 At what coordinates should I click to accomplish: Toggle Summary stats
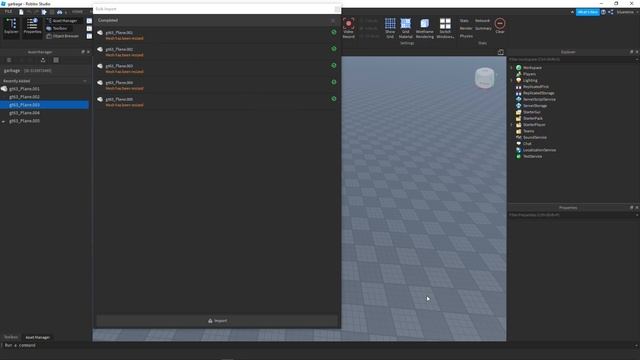(x=483, y=28)
